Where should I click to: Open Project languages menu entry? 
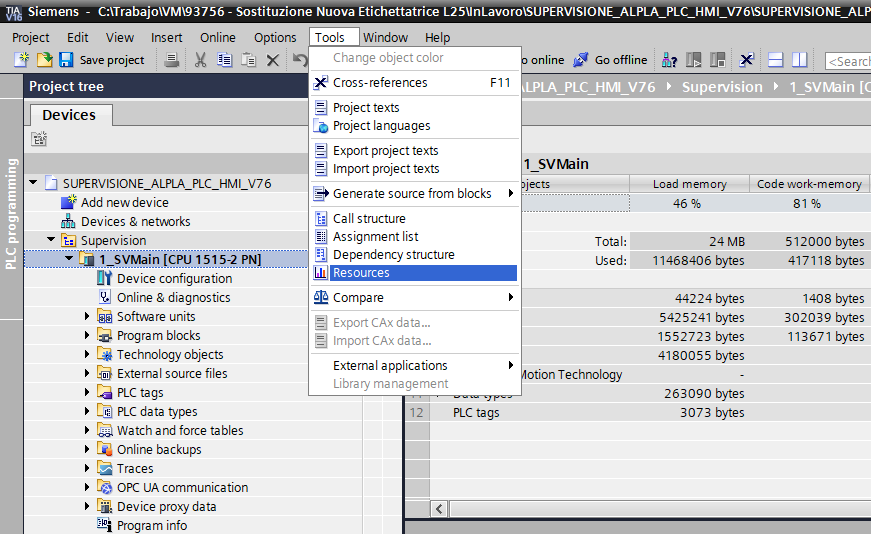414,126
